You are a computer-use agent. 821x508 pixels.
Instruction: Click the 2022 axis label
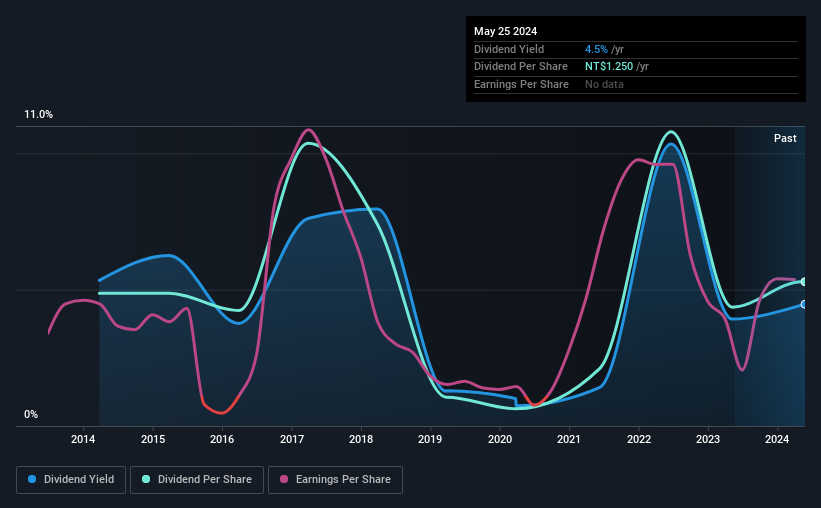pos(639,439)
